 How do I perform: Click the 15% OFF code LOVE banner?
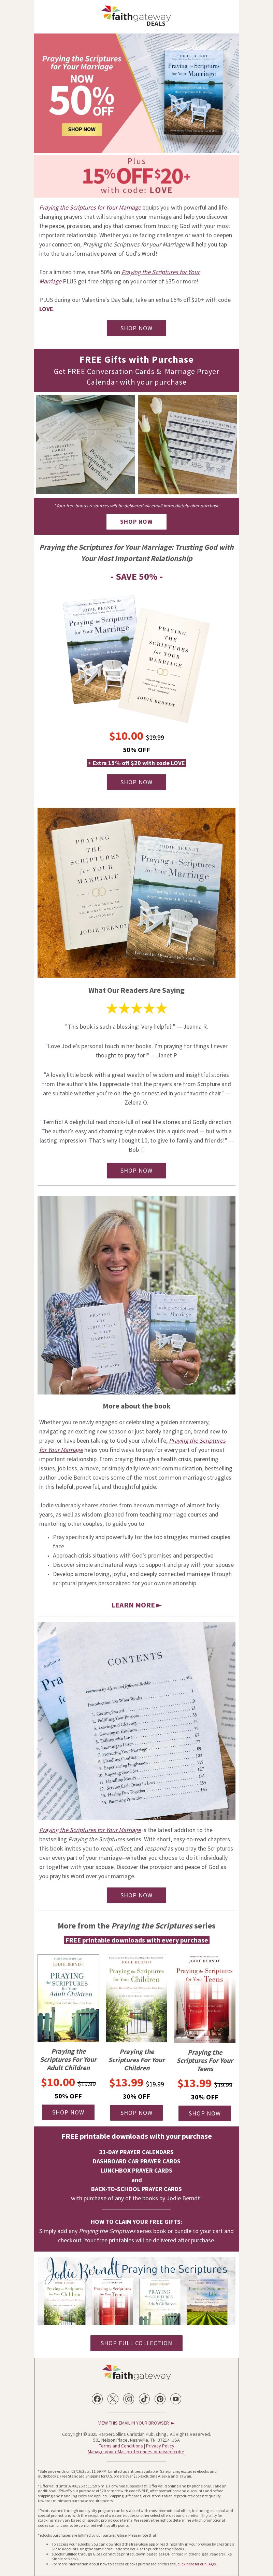(x=137, y=175)
